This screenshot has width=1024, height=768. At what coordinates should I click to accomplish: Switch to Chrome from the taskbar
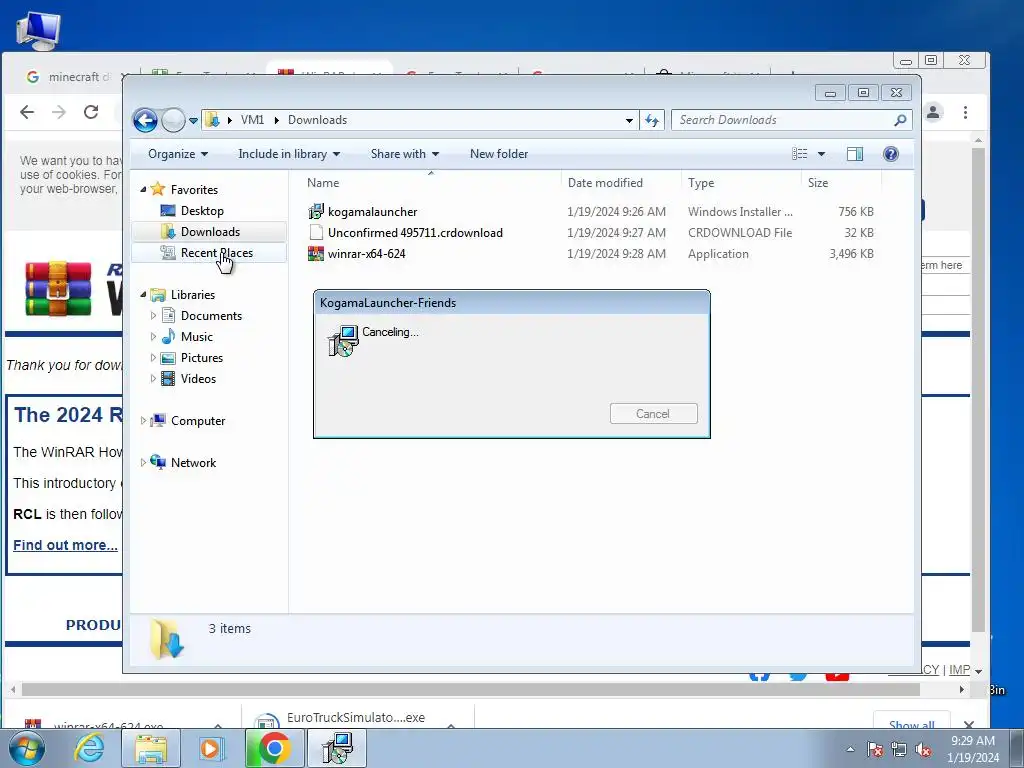click(x=274, y=748)
